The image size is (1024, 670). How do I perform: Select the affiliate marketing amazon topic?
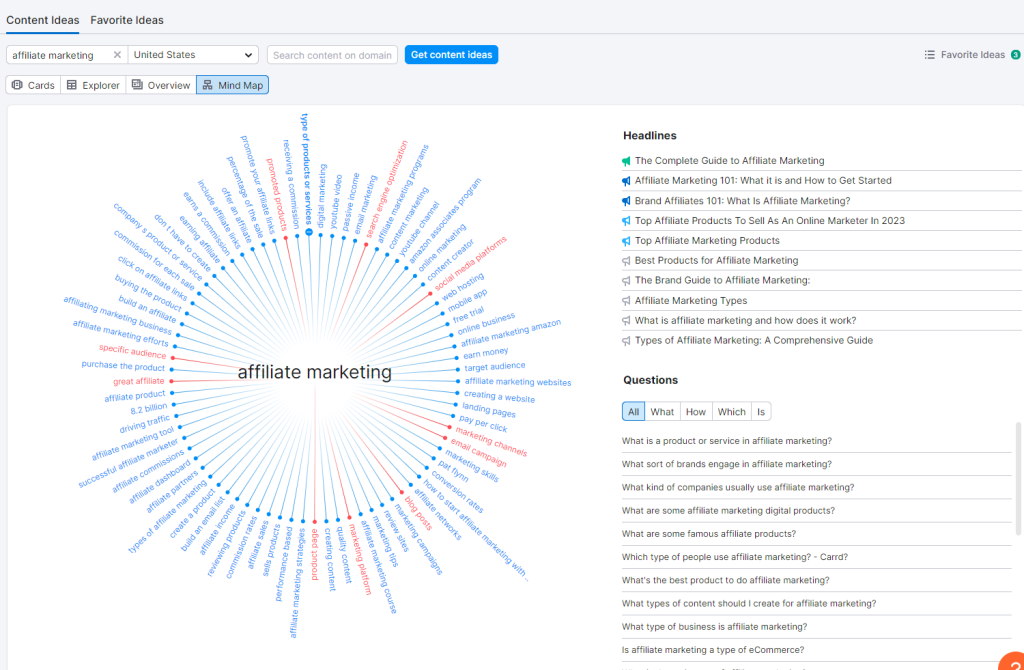(511, 333)
